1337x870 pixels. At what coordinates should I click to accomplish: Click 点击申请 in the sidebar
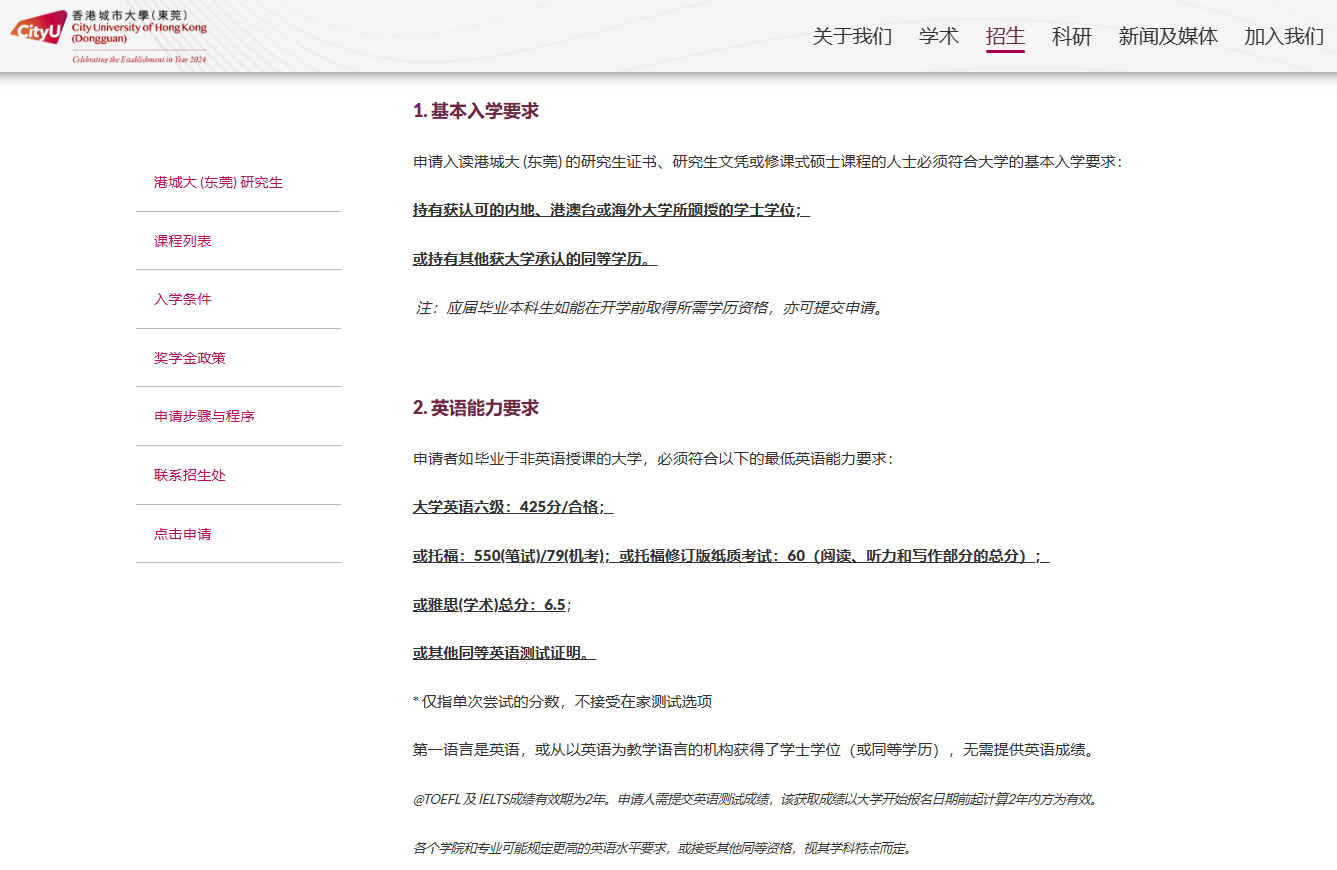point(183,534)
